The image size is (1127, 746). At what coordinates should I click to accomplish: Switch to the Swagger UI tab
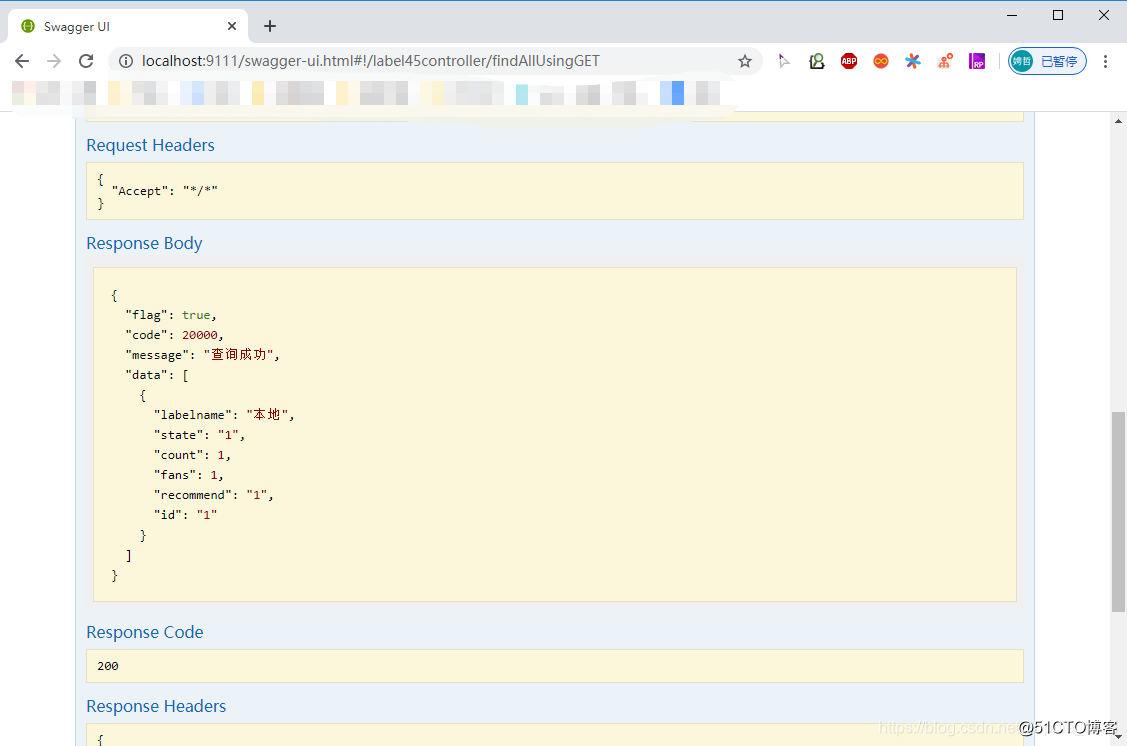[x=128, y=27]
